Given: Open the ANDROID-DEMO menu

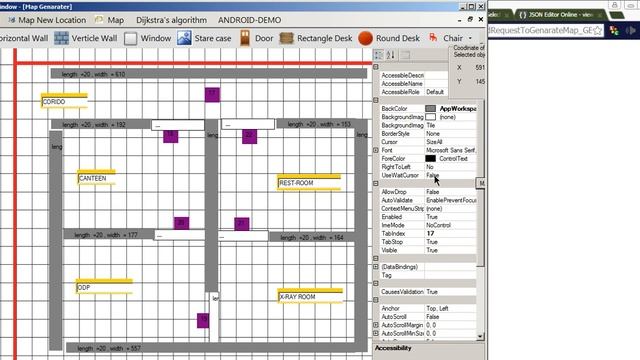Looking at the screenshot, I should click(x=249, y=20).
